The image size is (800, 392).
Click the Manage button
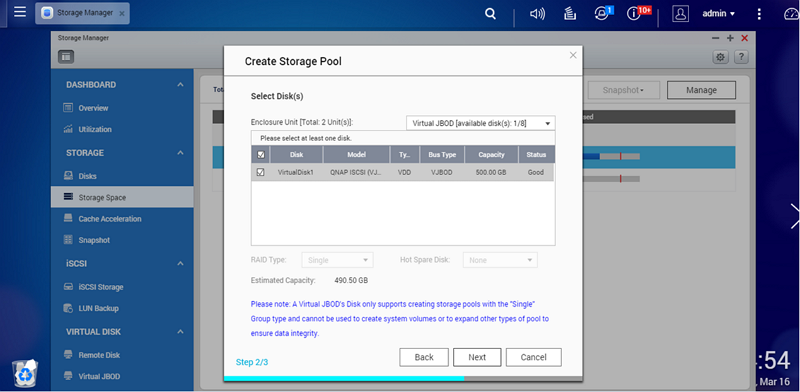click(702, 90)
